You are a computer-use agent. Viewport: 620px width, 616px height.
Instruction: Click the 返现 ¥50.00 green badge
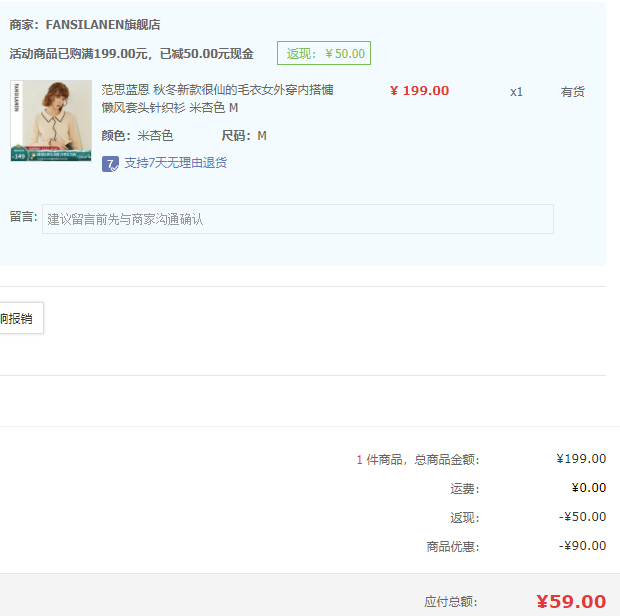(324, 53)
